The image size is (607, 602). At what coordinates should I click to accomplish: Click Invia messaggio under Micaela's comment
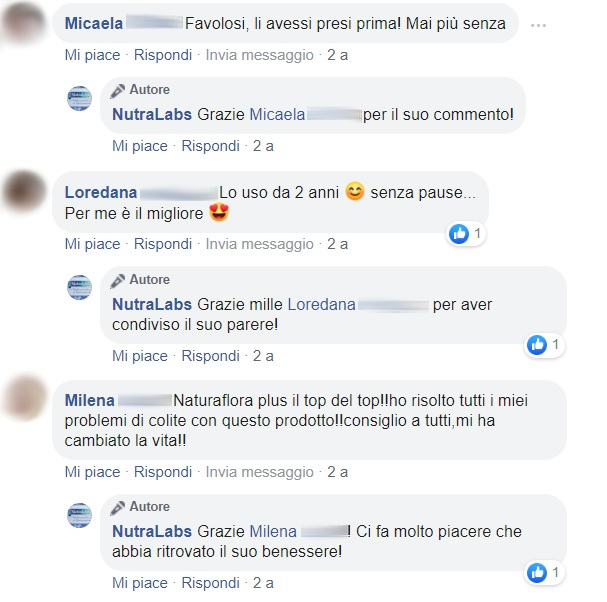[259, 55]
